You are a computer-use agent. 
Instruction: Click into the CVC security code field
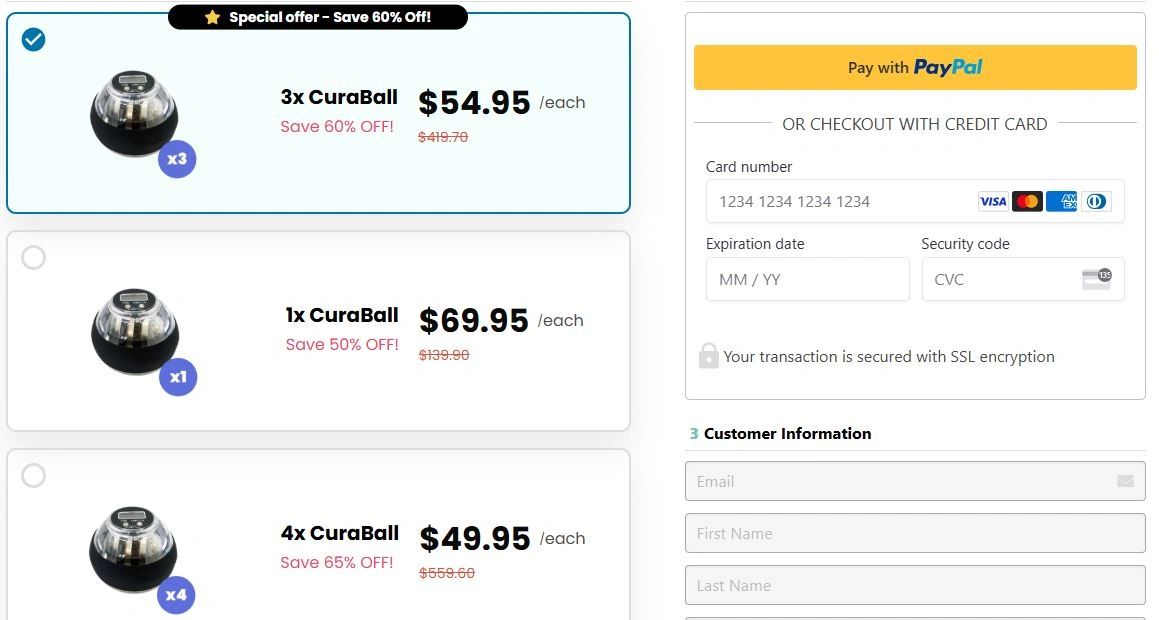[x=1000, y=279]
